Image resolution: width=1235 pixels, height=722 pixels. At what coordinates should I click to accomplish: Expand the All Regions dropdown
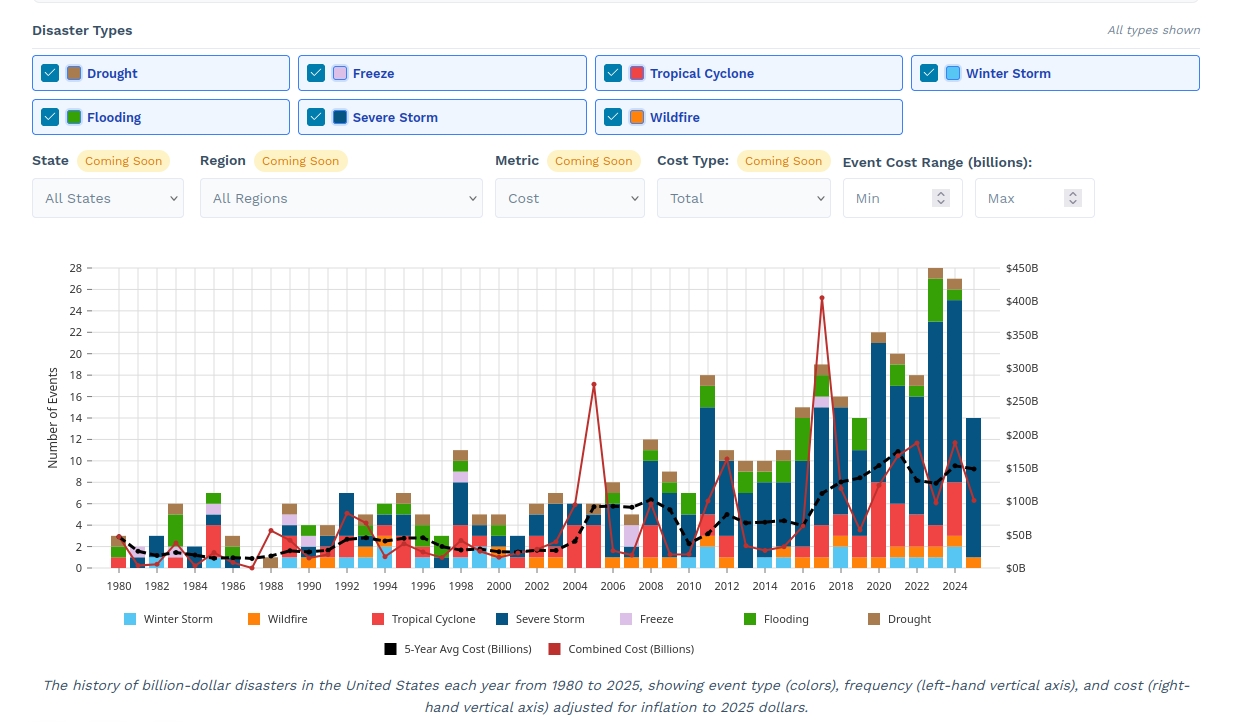coord(341,198)
